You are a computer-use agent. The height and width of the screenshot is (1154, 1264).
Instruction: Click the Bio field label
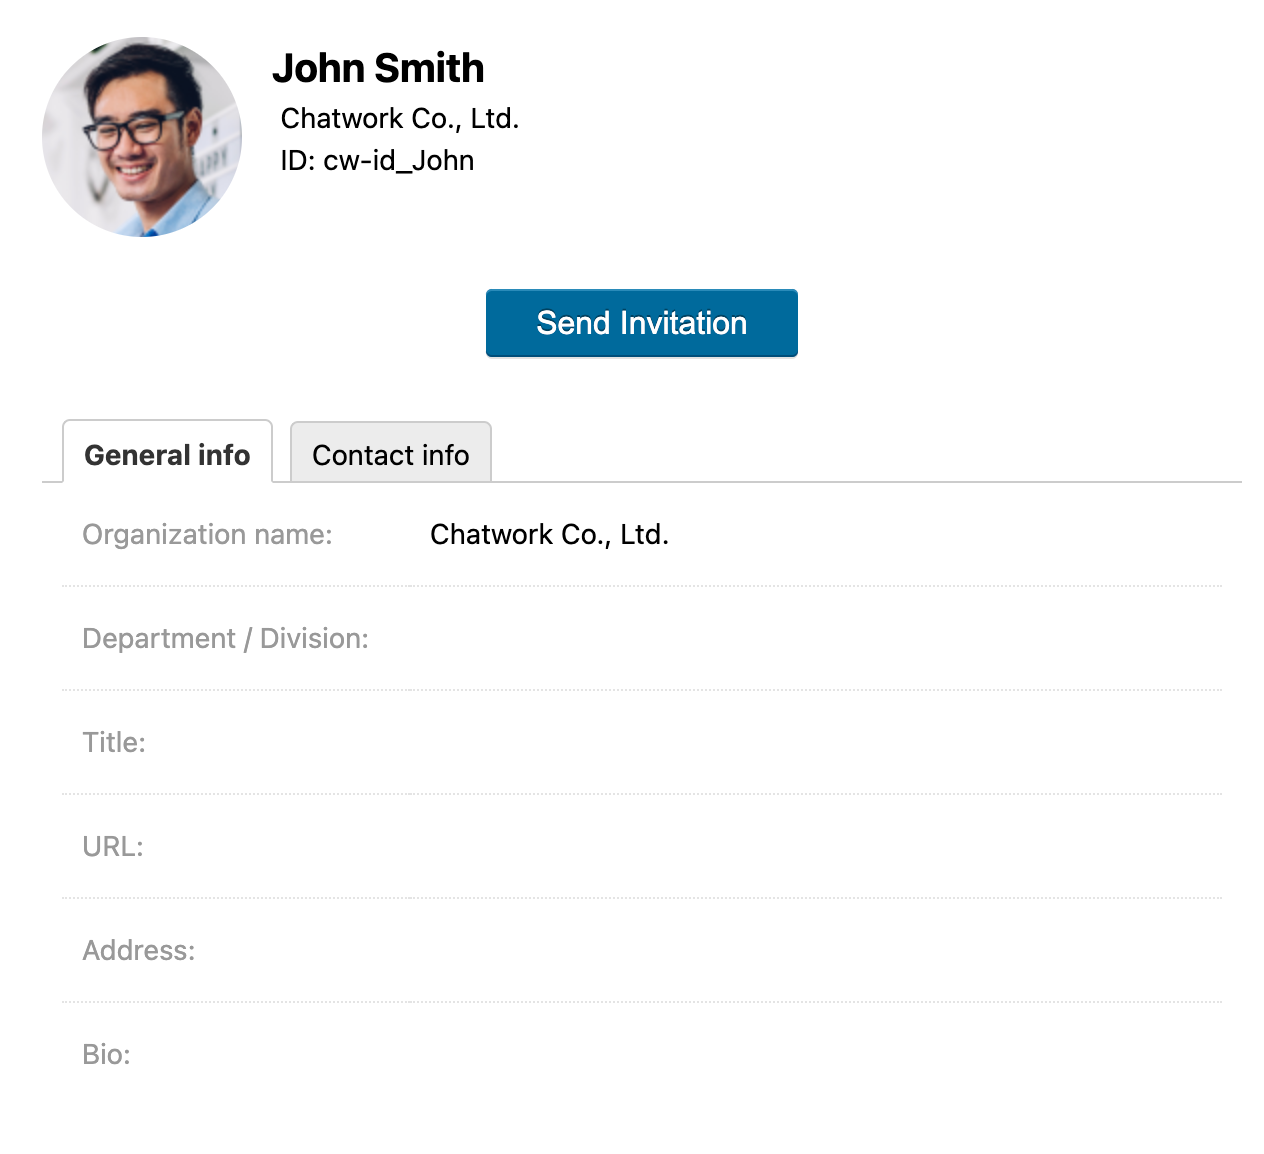point(106,1054)
